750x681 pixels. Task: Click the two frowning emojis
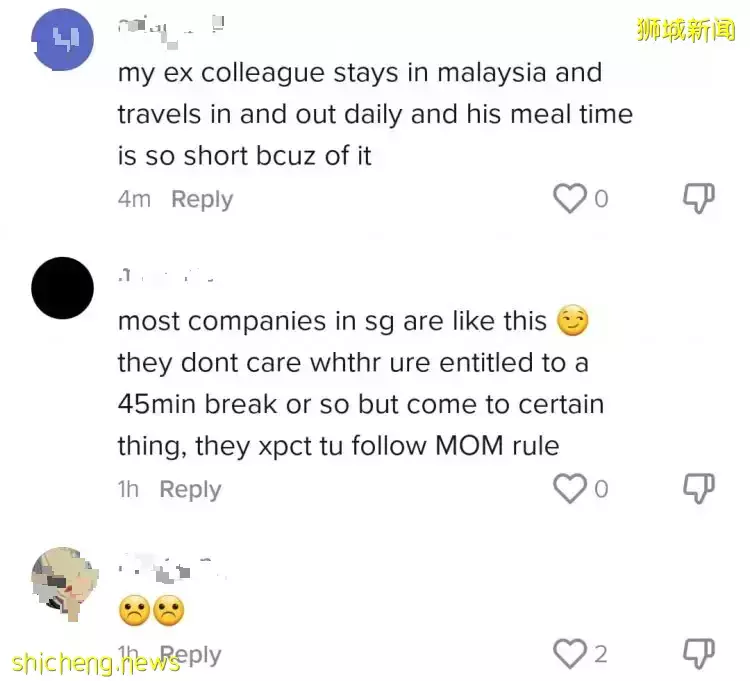[152, 610]
